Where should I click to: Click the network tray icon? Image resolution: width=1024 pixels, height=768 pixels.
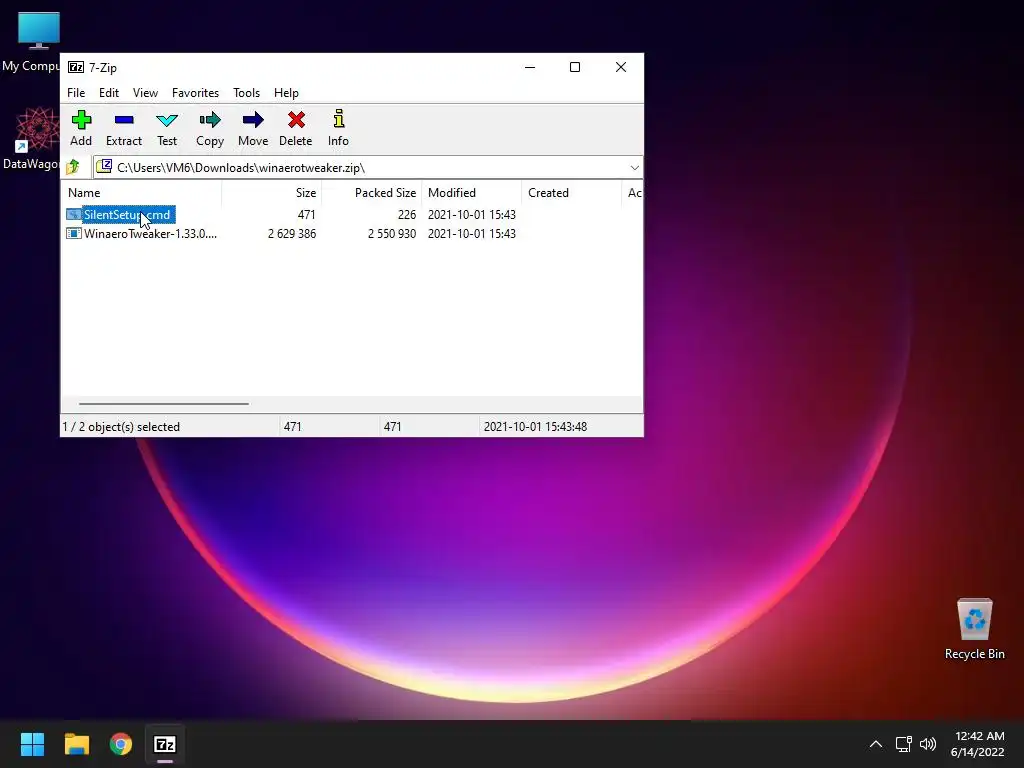coord(903,744)
